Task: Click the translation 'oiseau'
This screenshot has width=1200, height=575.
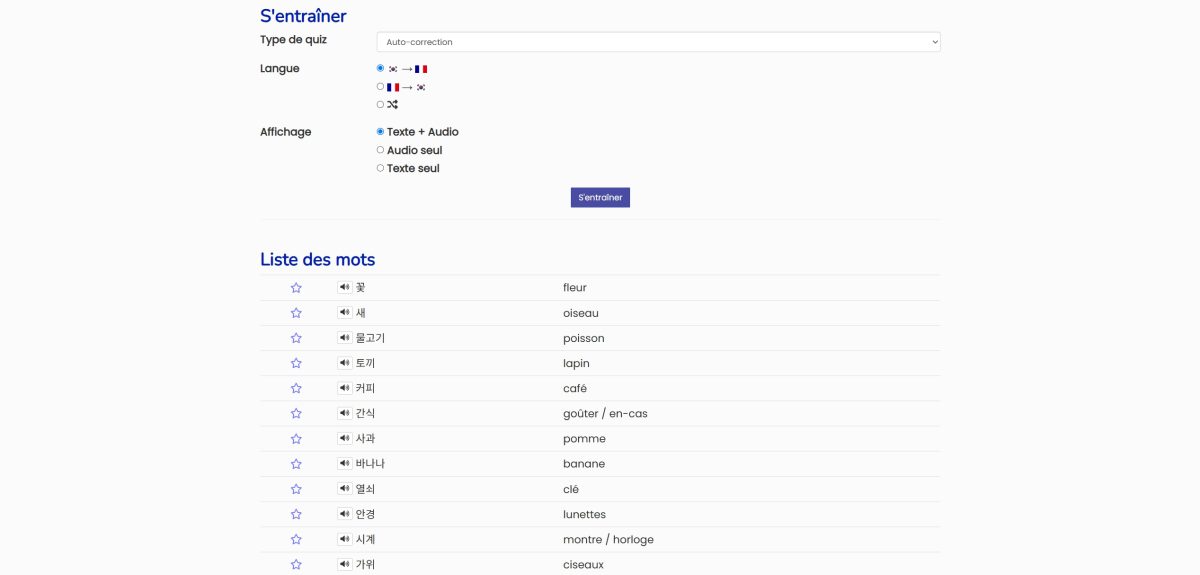Action: (581, 313)
